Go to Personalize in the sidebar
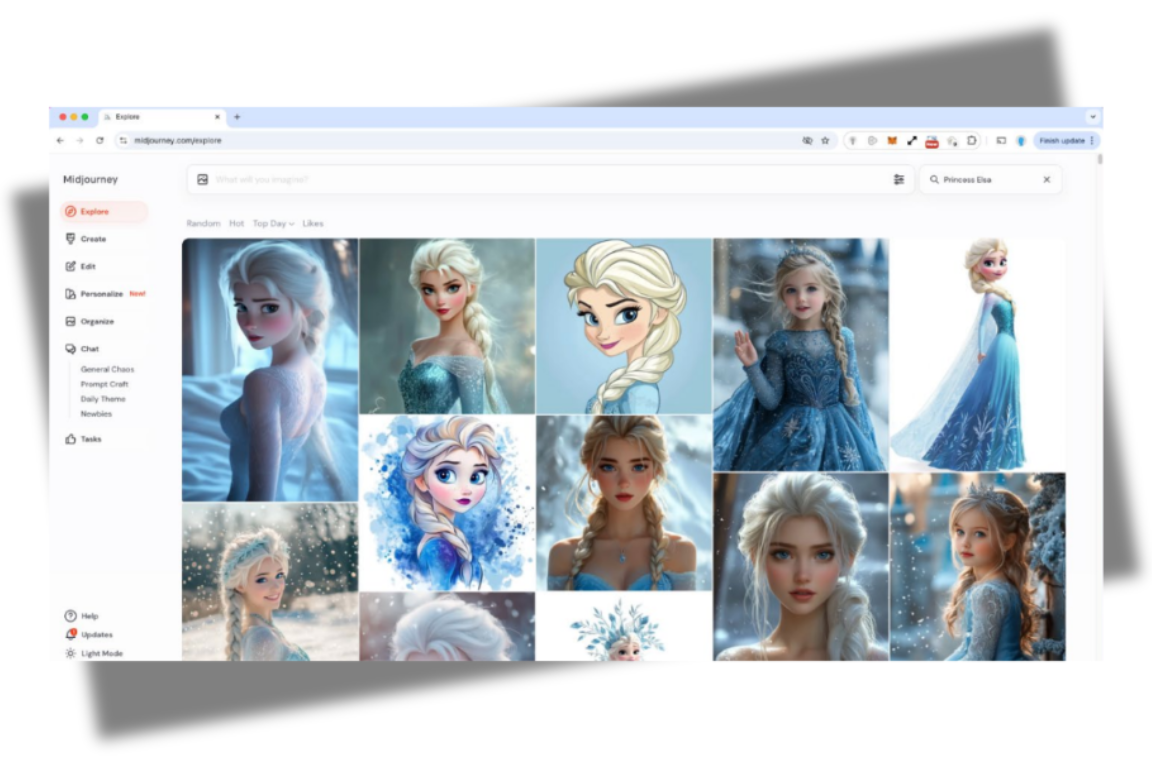This screenshot has width=1152, height=768. pyautogui.click(x=104, y=294)
